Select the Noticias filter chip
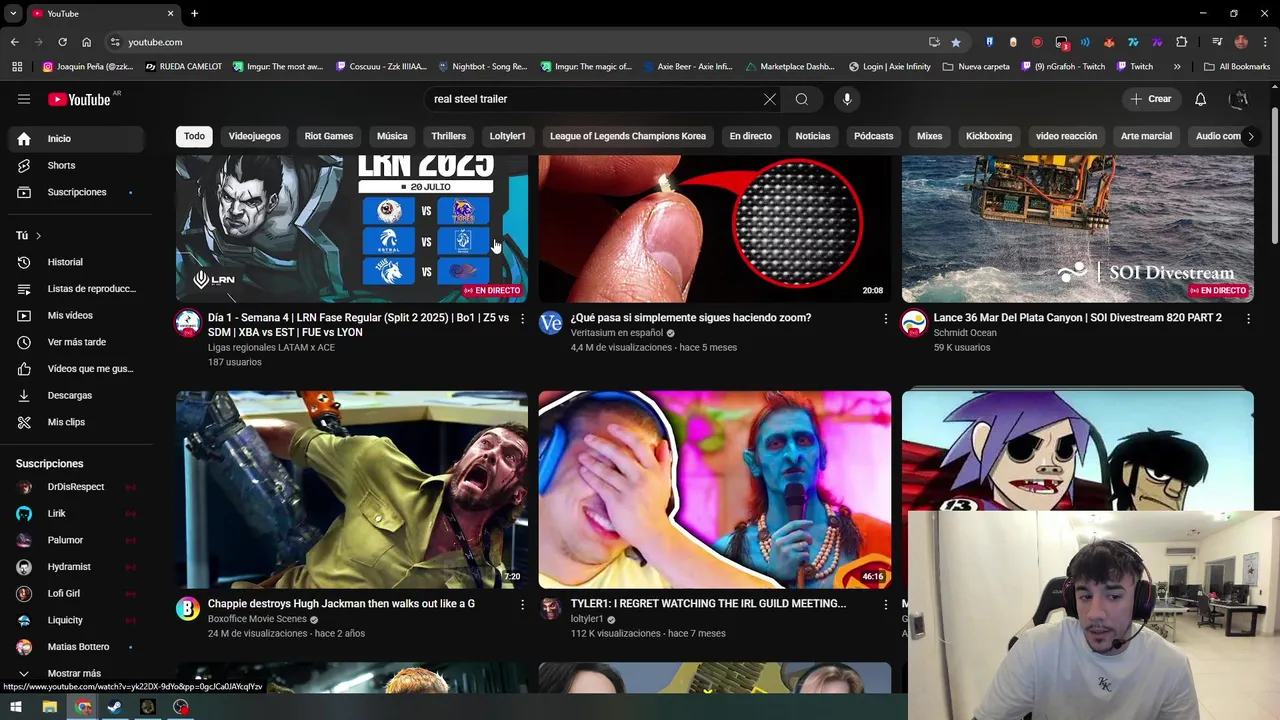 [x=812, y=136]
